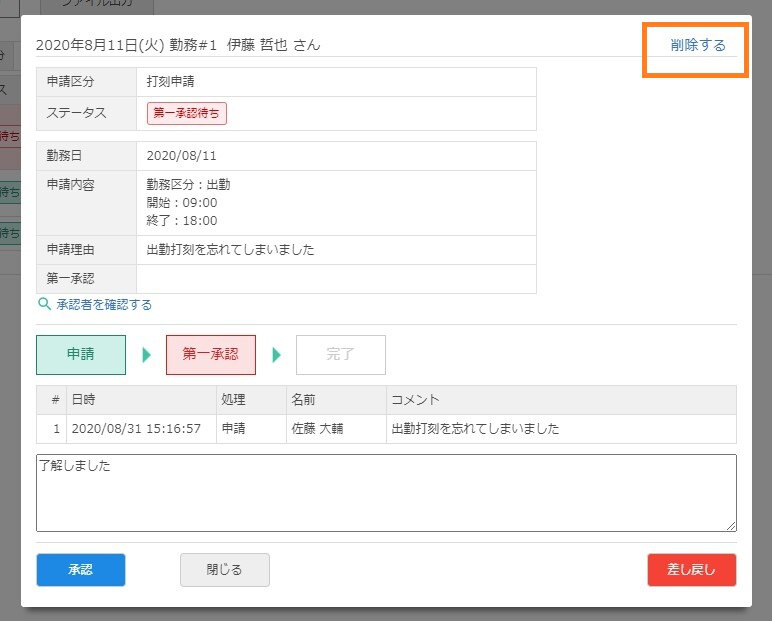772x621 pixels.
Task: Click the 終了：18:00 text line
Action: 182,220
